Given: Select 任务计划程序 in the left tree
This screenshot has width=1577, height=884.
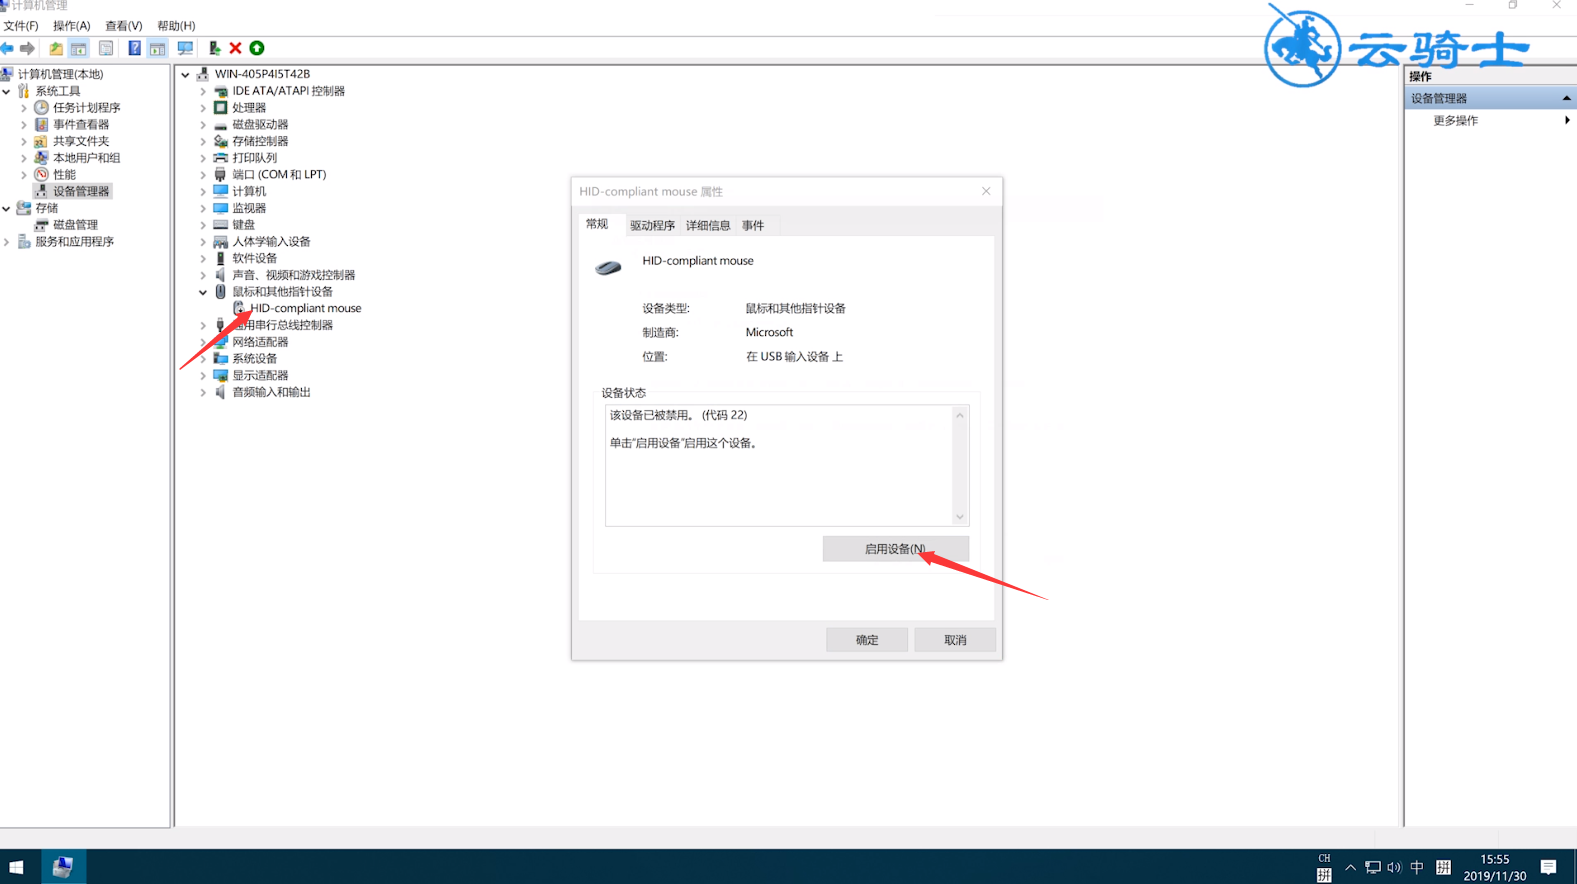Looking at the screenshot, I should [86, 108].
